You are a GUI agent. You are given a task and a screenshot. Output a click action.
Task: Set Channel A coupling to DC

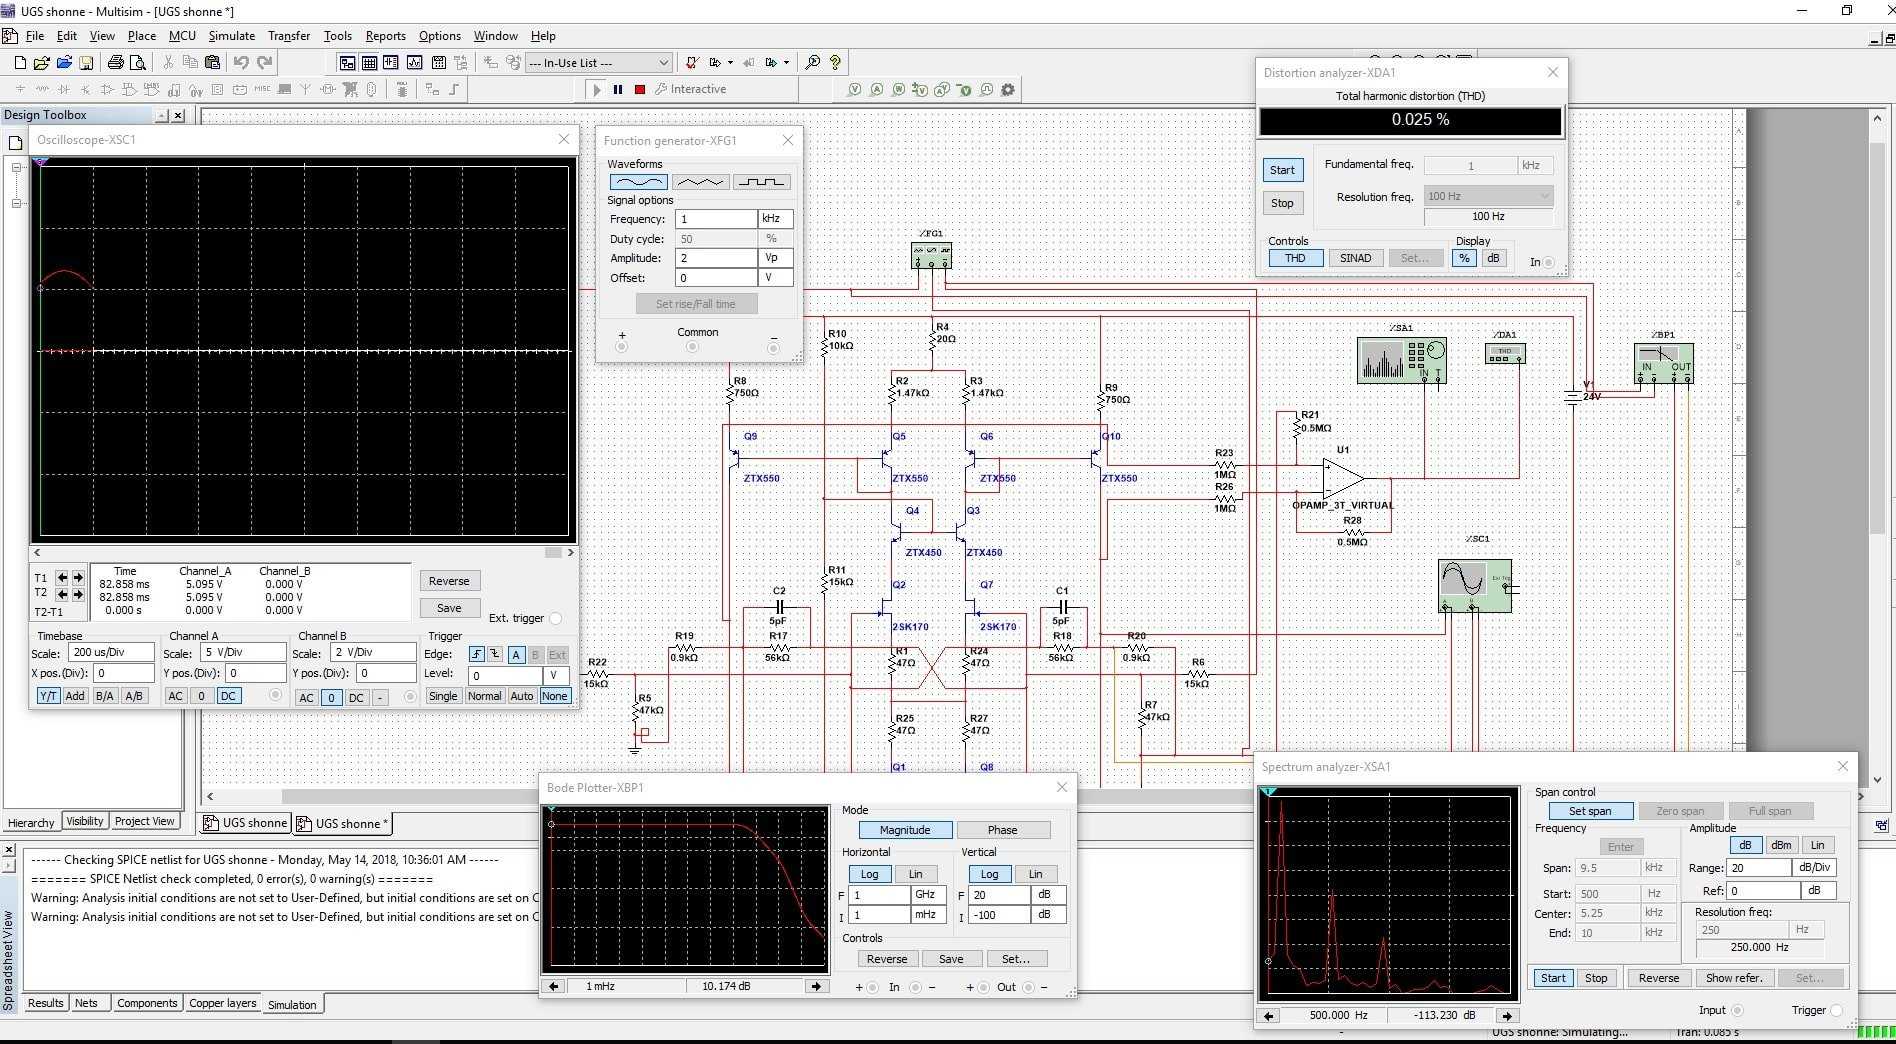(228, 696)
